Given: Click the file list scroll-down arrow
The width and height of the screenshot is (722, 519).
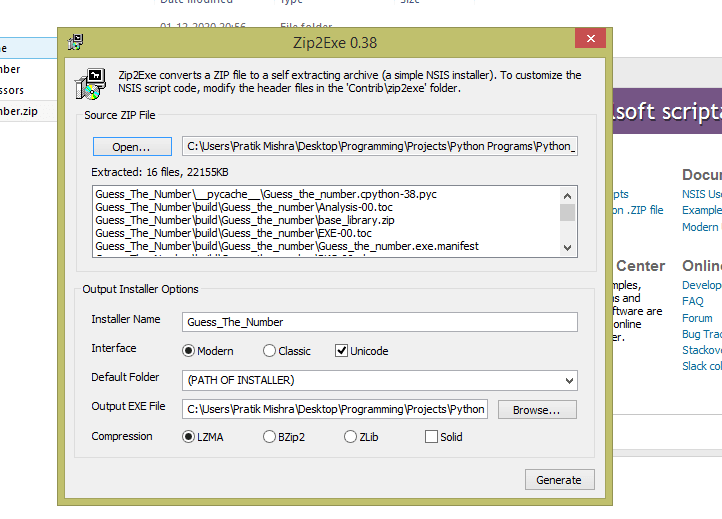Looking at the screenshot, I should (x=567, y=247).
